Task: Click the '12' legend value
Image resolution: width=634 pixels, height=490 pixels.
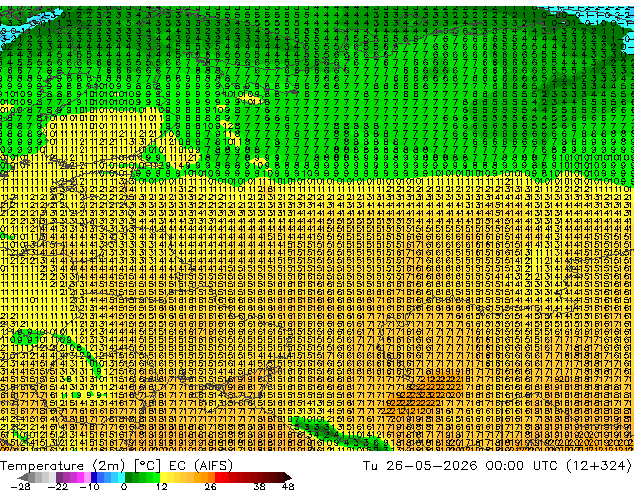Action: [x=162, y=486]
